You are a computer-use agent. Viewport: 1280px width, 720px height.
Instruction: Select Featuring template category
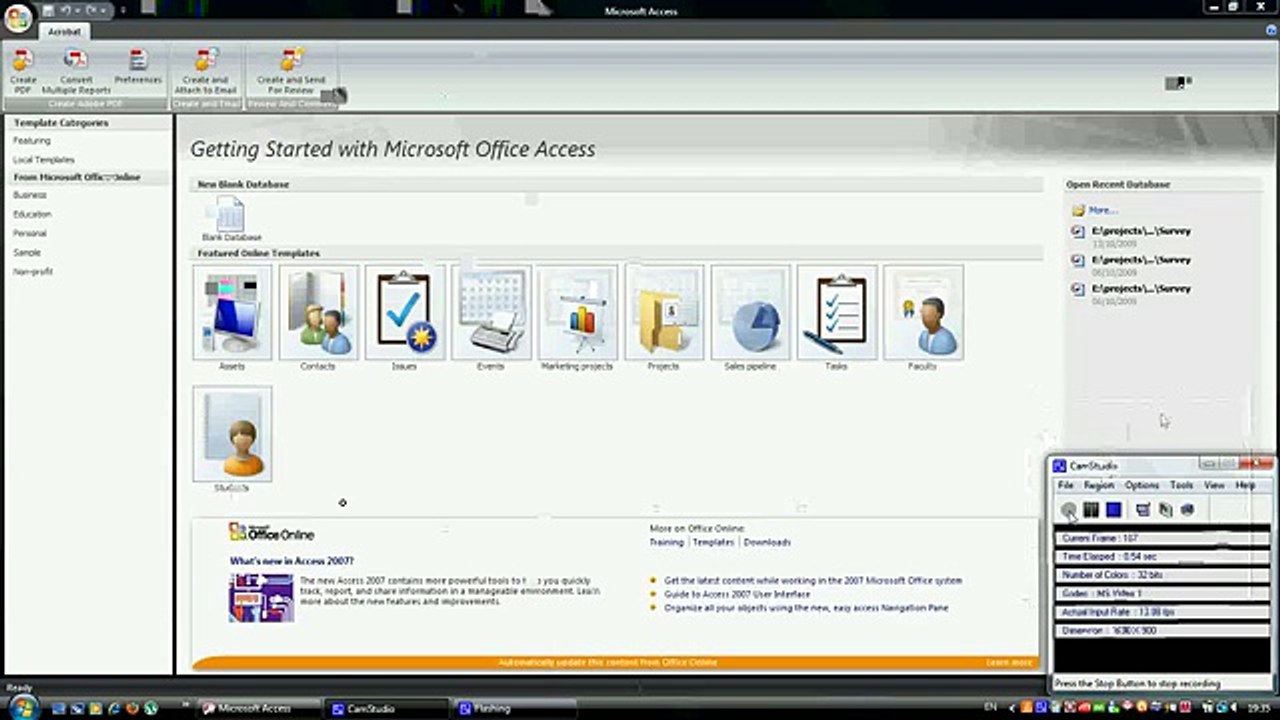32,141
